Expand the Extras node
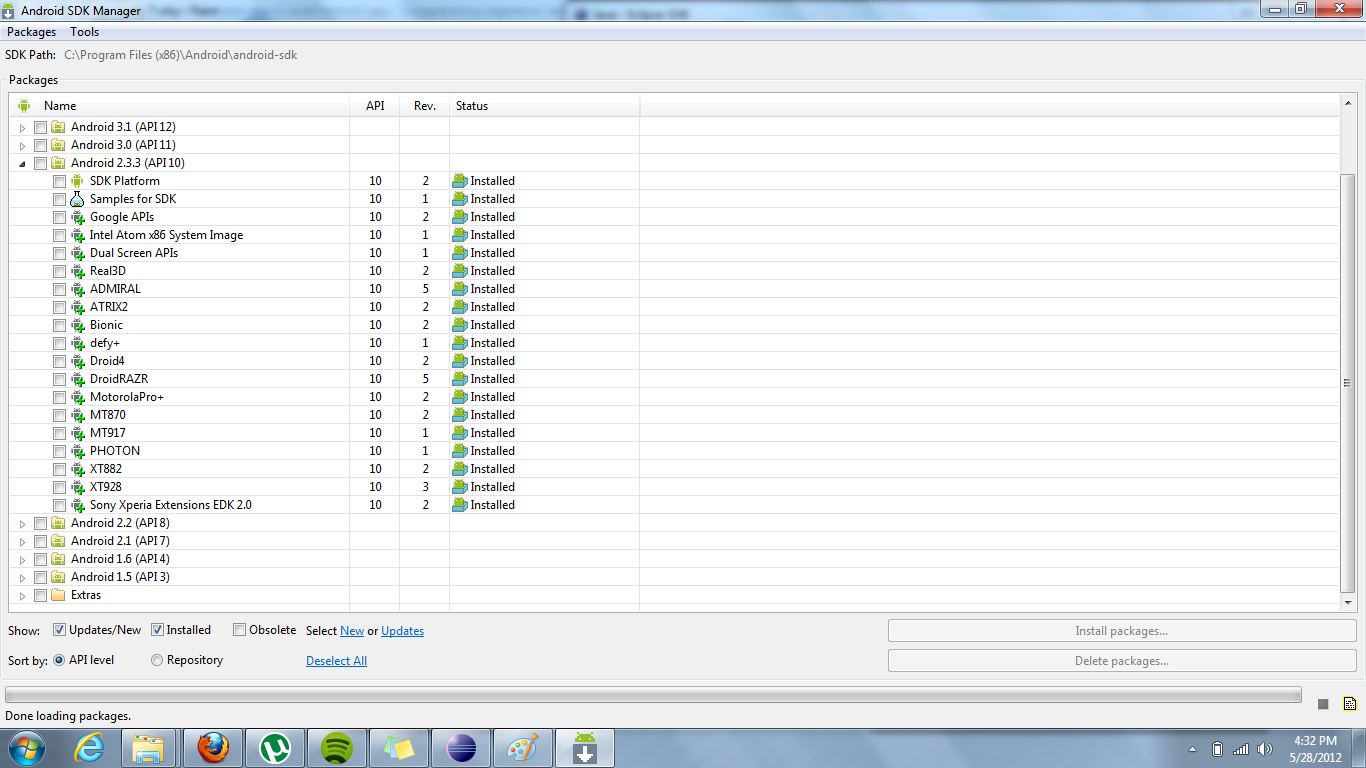 tap(23, 595)
